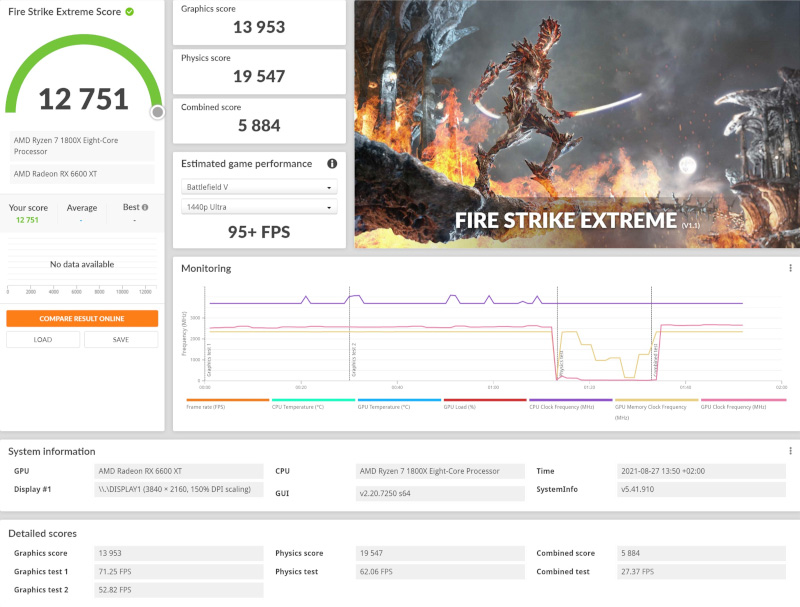
Task: Click Graphics test 2 value 52.82 FPS
Action: (179, 590)
